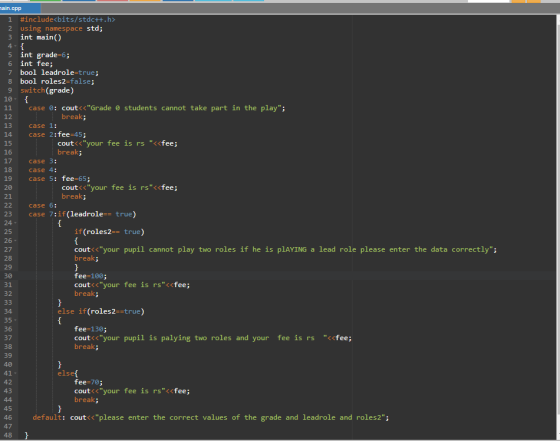
Task: Click the 'using namespace std;' line
Action: 61,29
